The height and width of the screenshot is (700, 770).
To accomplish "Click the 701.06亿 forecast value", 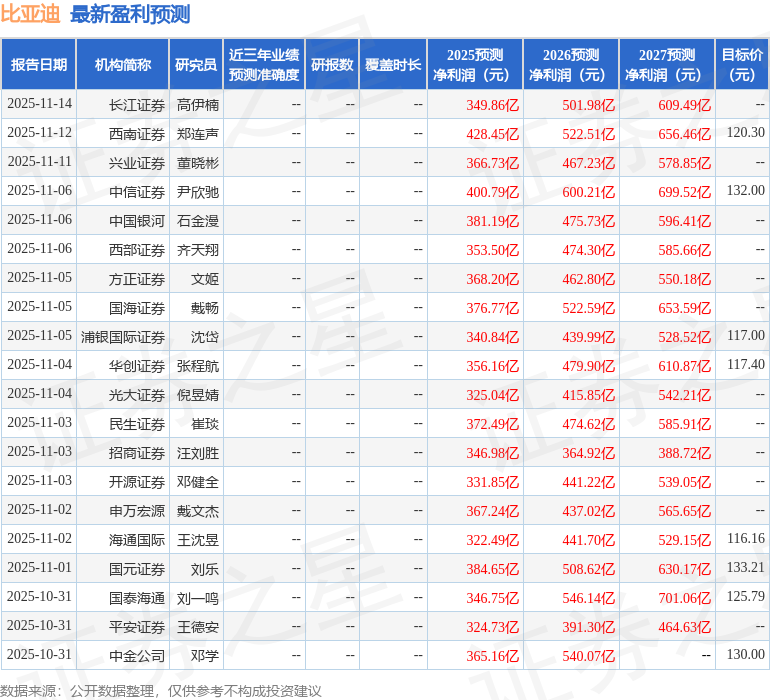I will pyautogui.click(x=684, y=598).
